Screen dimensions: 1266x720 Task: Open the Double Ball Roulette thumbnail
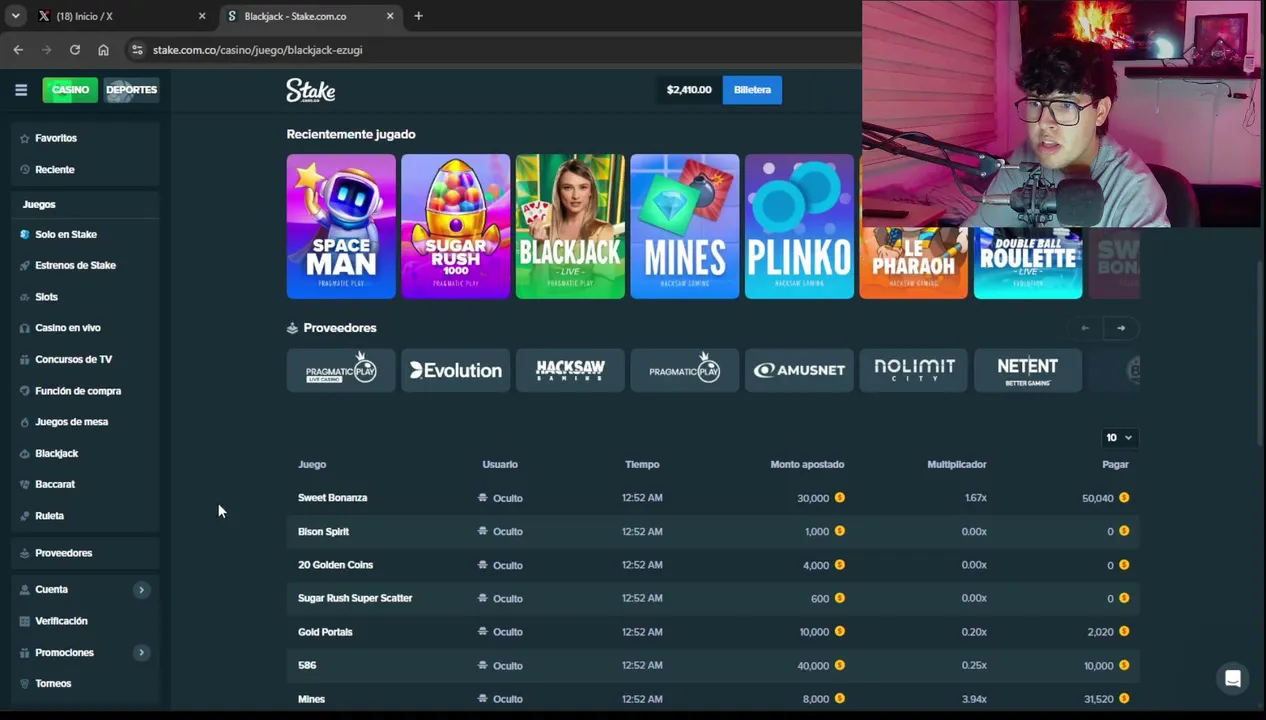pos(1028,263)
